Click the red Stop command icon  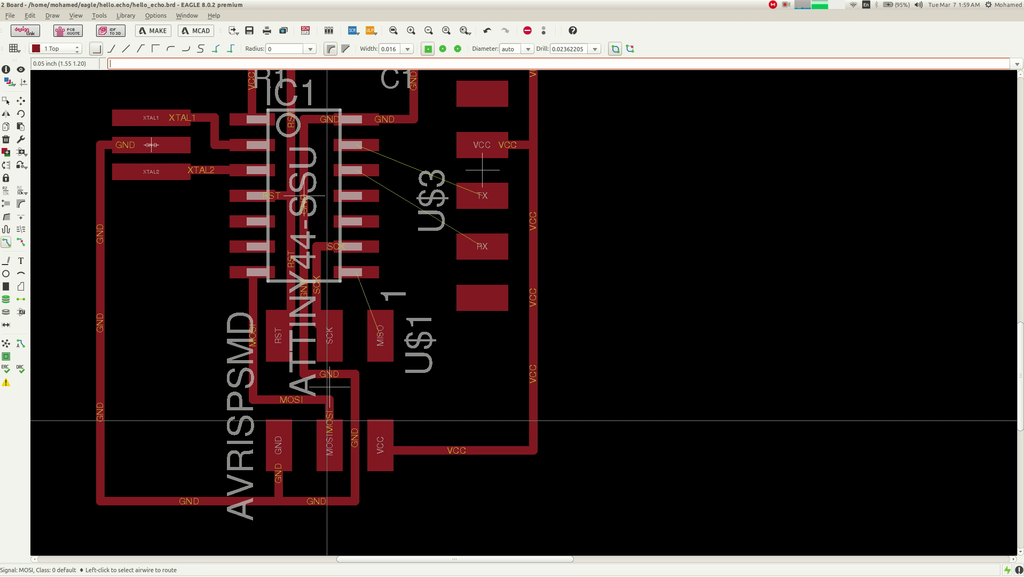[x=528, y=31]
